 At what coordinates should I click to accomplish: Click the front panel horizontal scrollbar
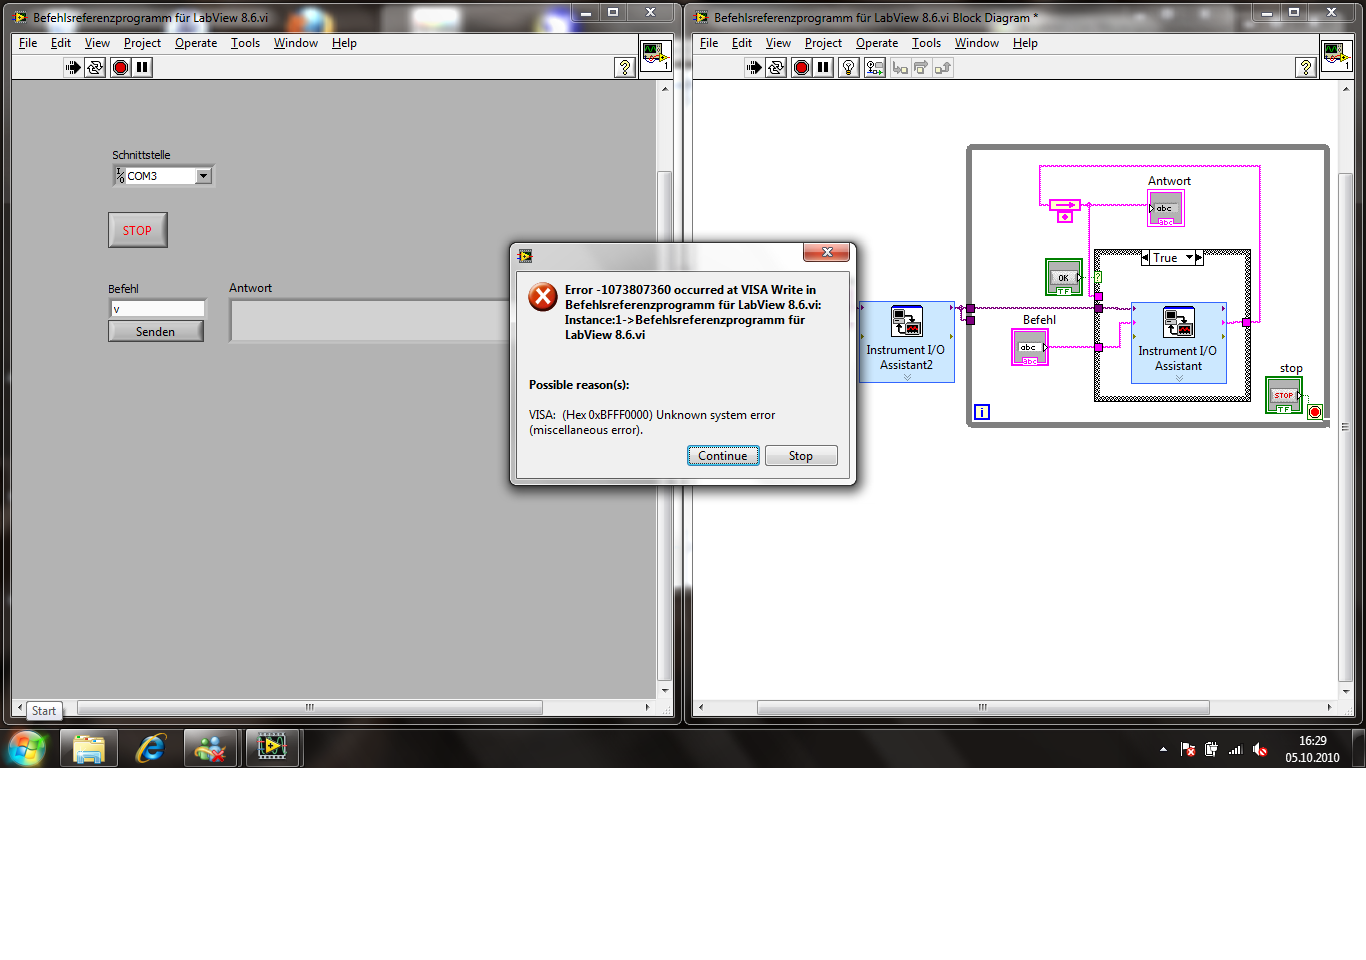(310, 708)
